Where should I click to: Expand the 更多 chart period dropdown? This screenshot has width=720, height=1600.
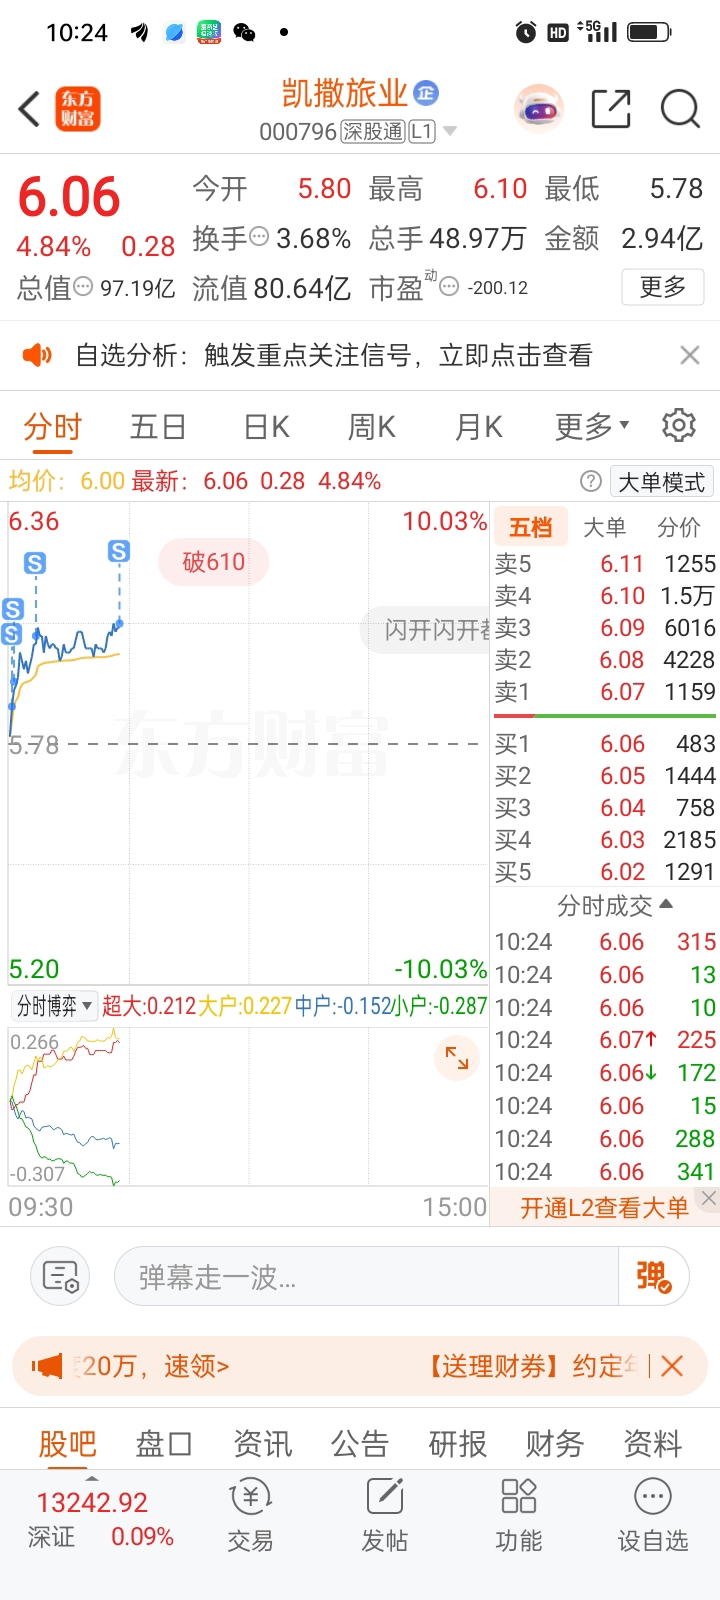[x=592, y=427]
